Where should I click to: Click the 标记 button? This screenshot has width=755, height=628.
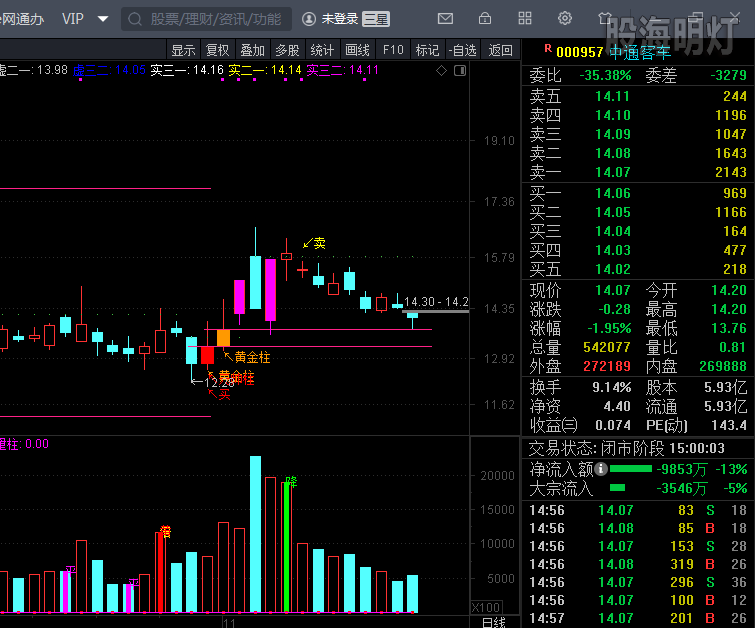pos(427,50)
